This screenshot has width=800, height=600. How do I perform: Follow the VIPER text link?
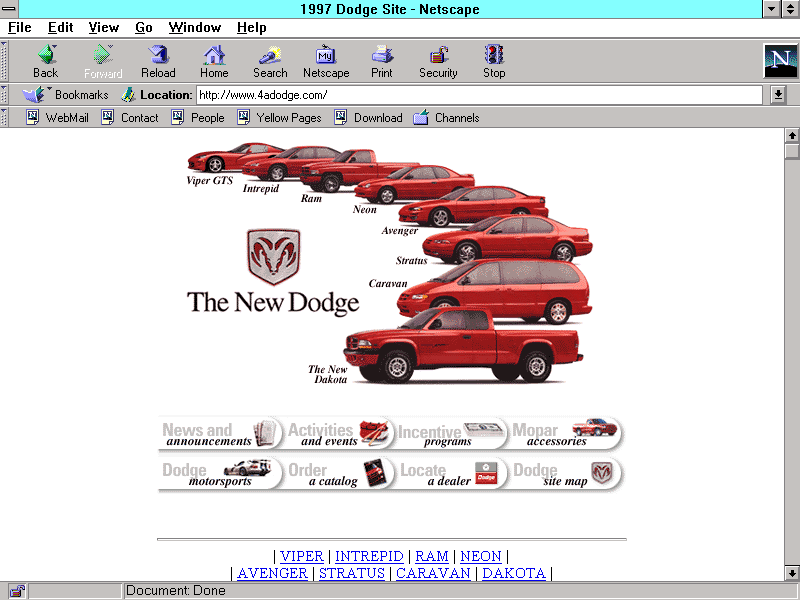[301, 556]
